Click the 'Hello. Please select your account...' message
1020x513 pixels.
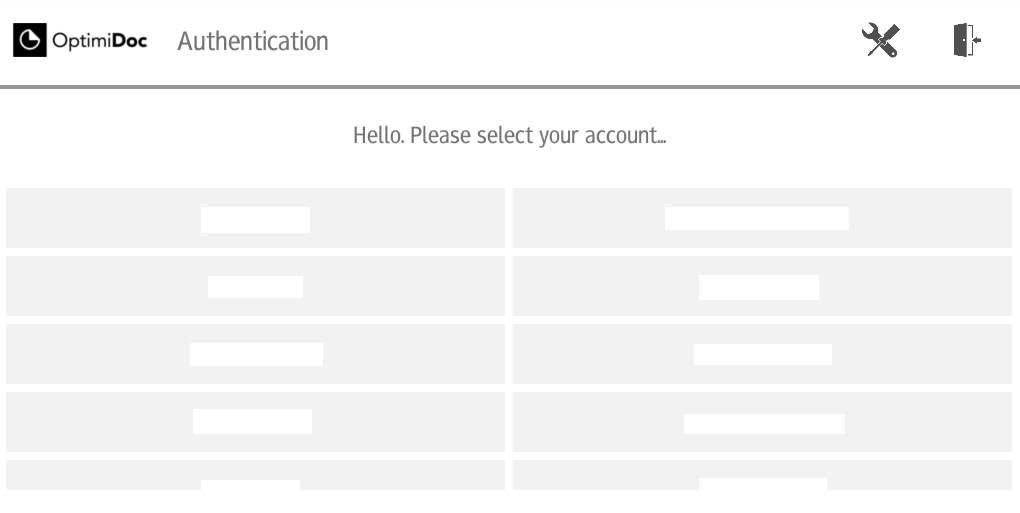(509, 135)
